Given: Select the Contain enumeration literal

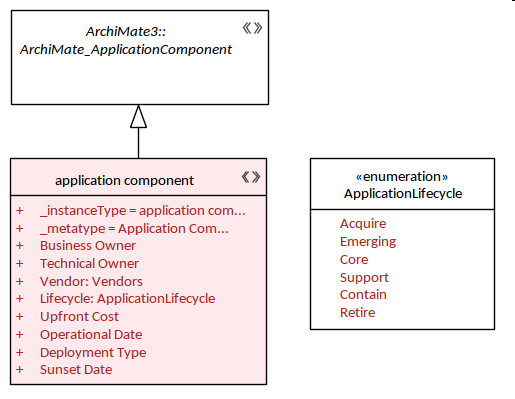Looking at the screenshot, I should click(x=363, y=295).
